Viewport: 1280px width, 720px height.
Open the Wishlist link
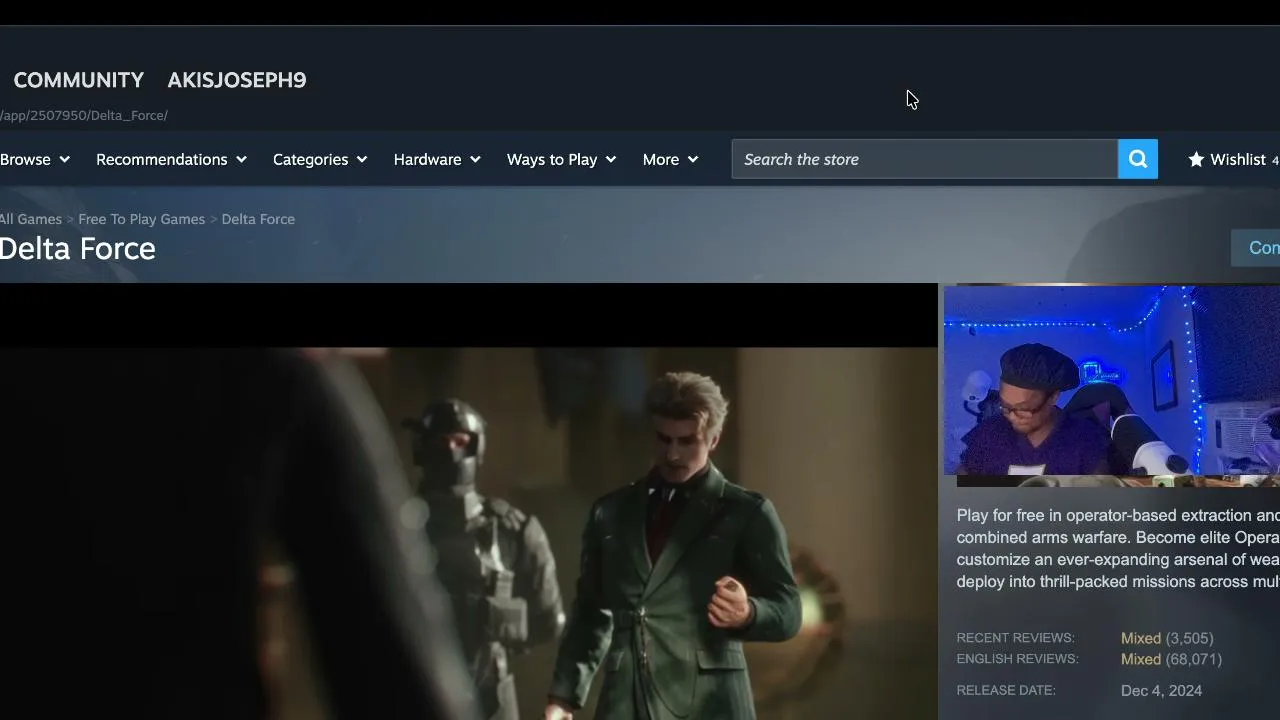tap(1239, 159)
